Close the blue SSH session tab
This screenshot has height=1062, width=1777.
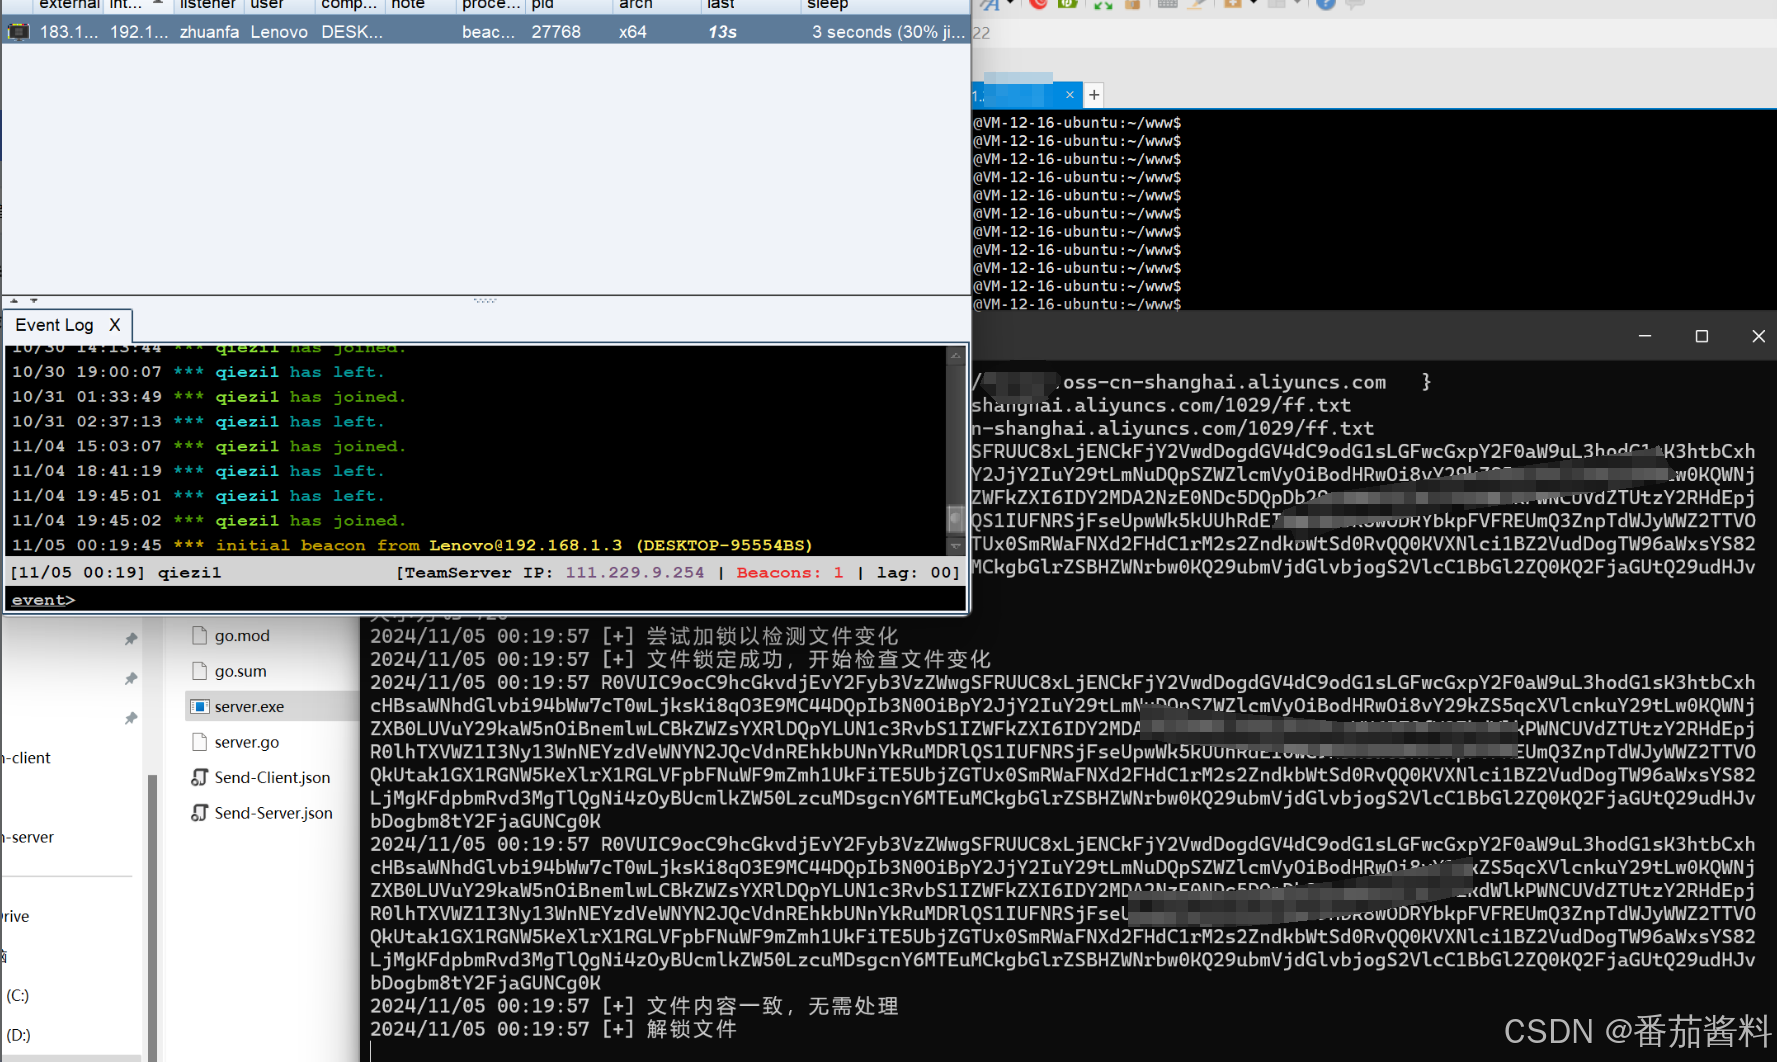coord(1069,95)
